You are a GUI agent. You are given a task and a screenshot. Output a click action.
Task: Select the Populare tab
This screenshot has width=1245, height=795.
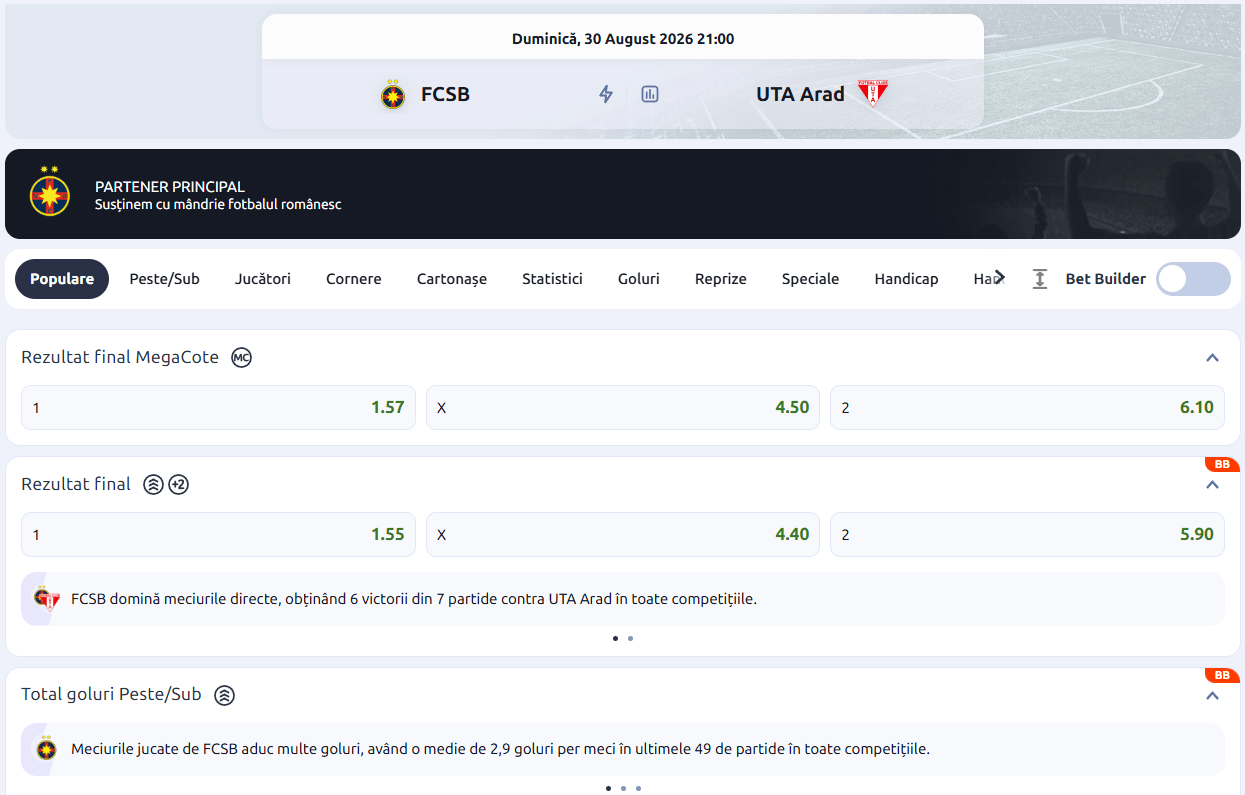click(x=62, y=279)
